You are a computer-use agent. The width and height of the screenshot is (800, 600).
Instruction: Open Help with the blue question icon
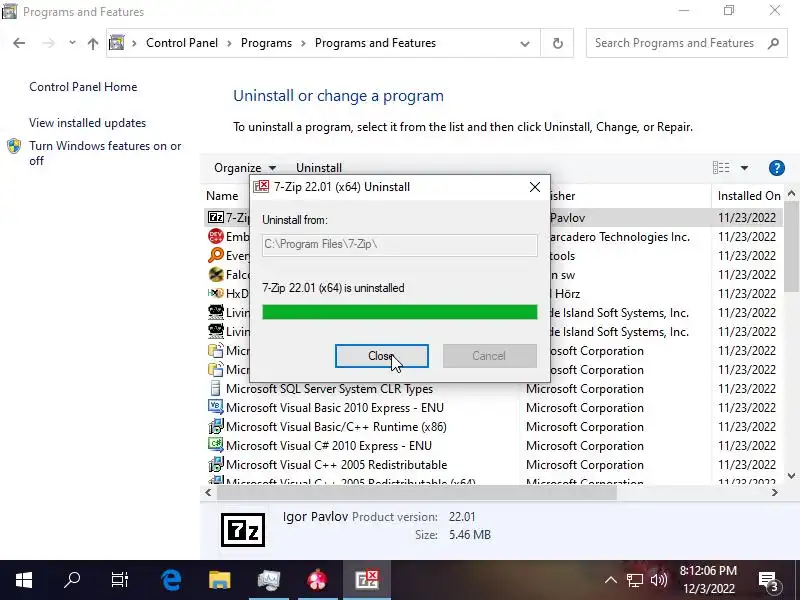(x=776, y=168)
